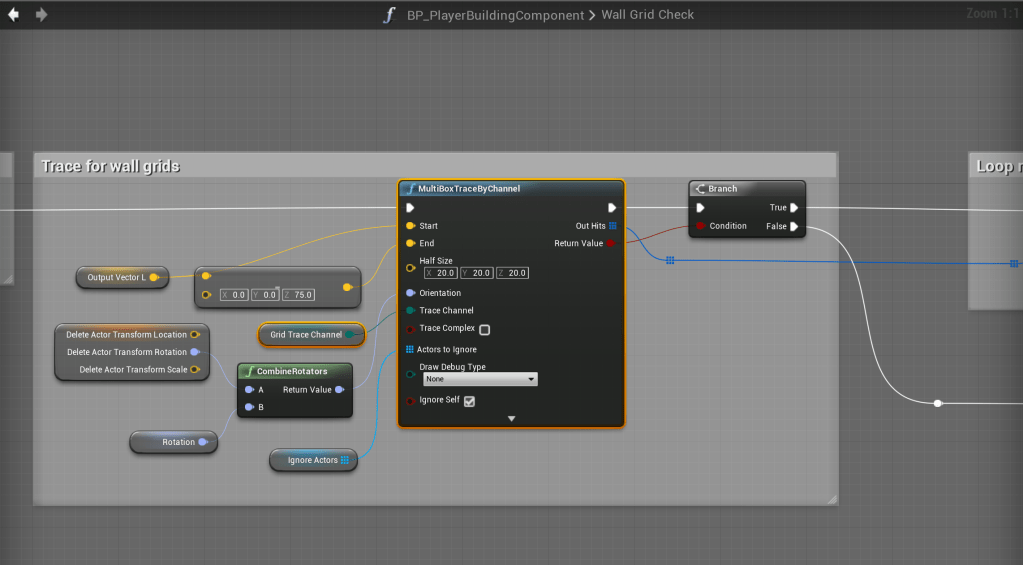Click the Branch True output pin
This screenshot has height=565, width=1023.
[793, 208]
